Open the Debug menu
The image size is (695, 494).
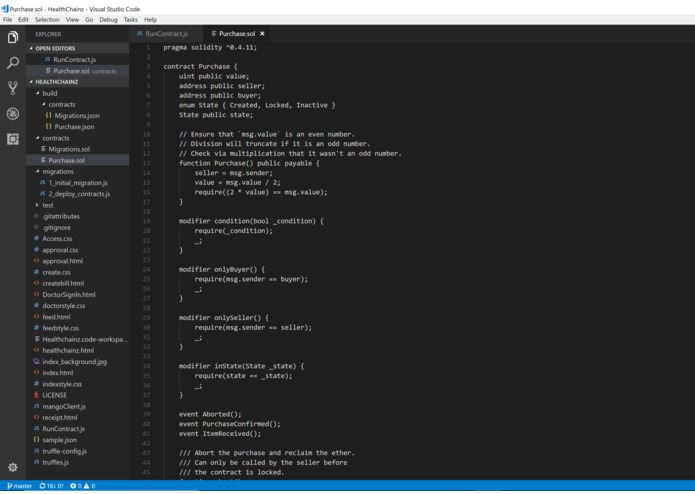(x=108, y=19)
